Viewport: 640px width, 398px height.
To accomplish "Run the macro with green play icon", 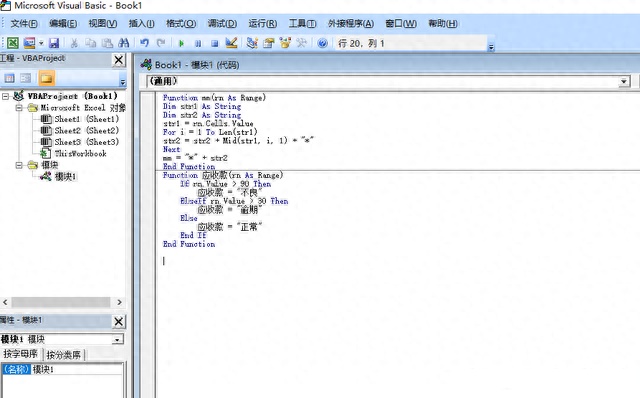I will click(x=181, y=43).
